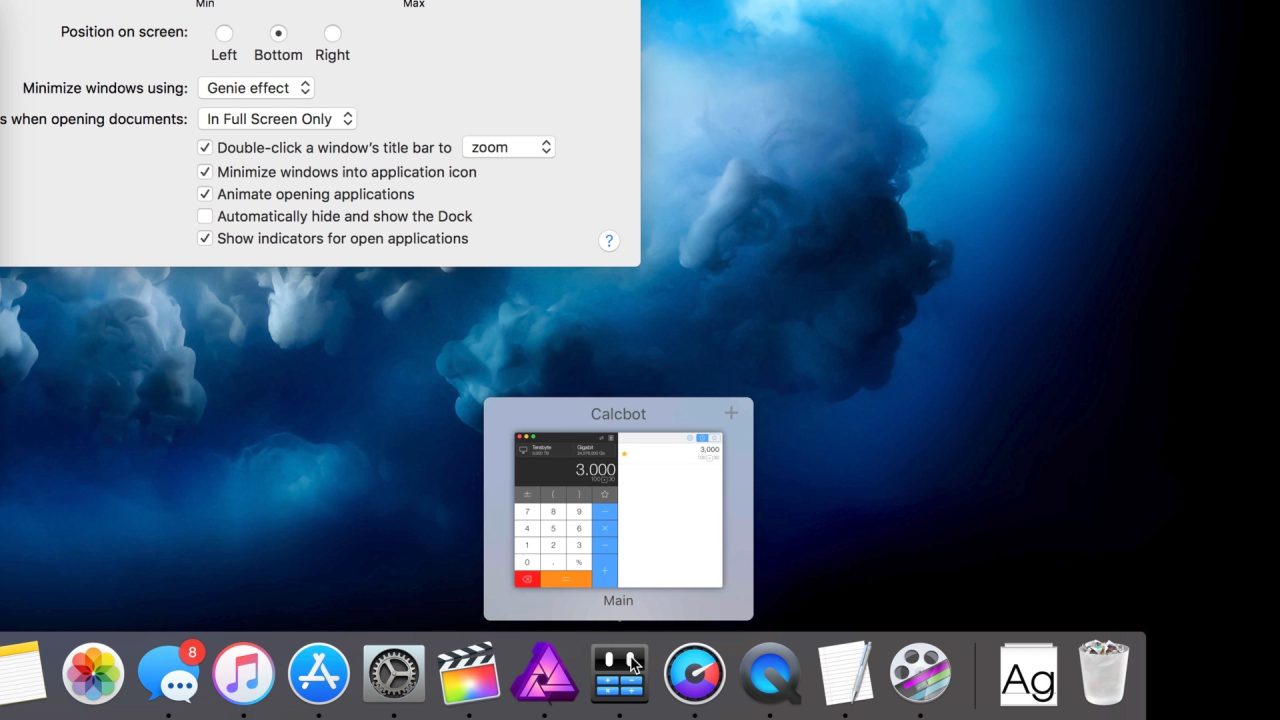
Task: Click the Dock preferences help button
Action: [x=608, y=241]
